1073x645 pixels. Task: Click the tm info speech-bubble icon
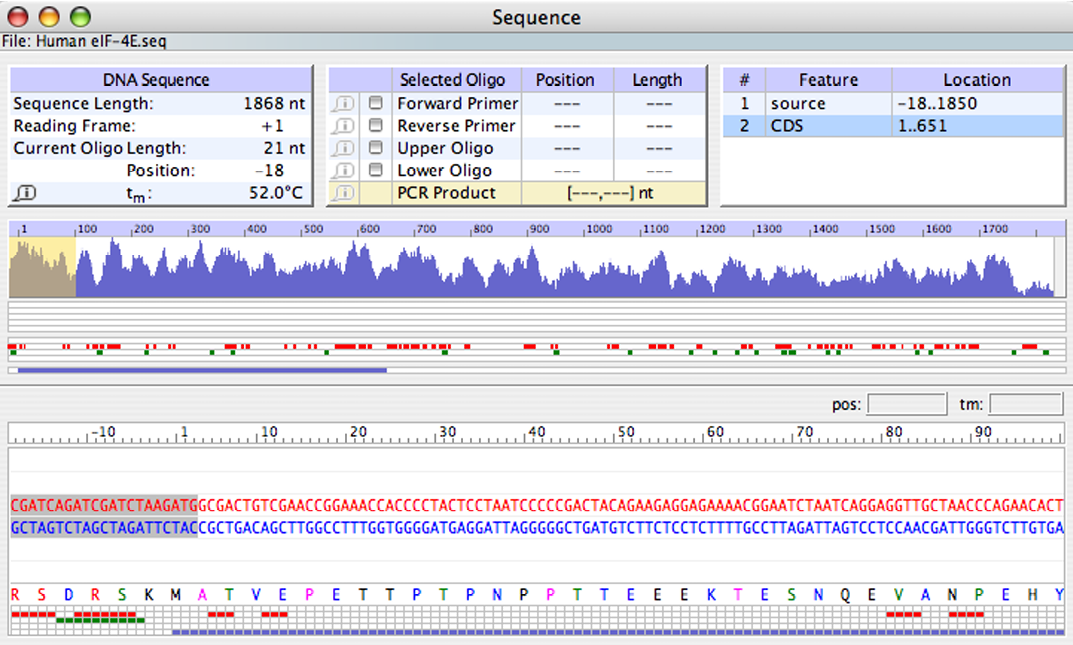(x=25, y=193)
